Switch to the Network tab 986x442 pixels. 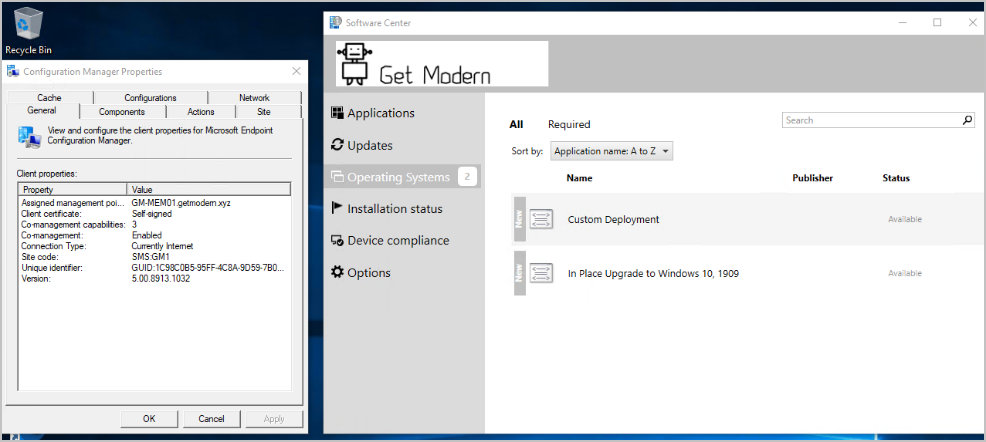[x=254, y=97]
